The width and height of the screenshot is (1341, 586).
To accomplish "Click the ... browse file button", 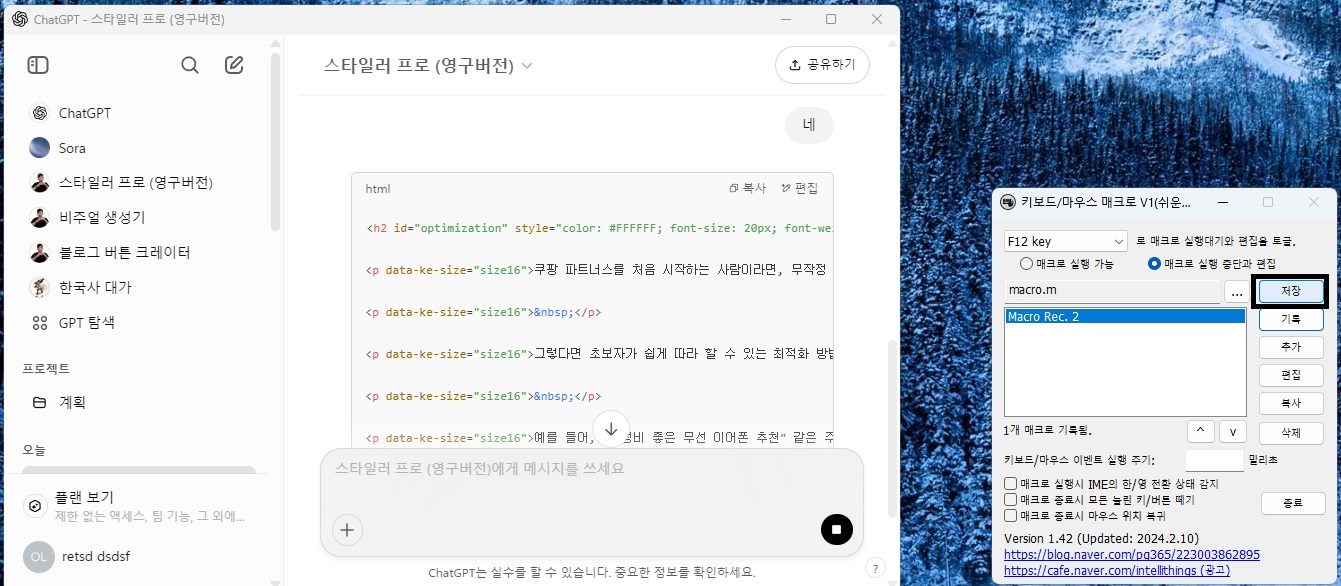I will (1236, 292).
